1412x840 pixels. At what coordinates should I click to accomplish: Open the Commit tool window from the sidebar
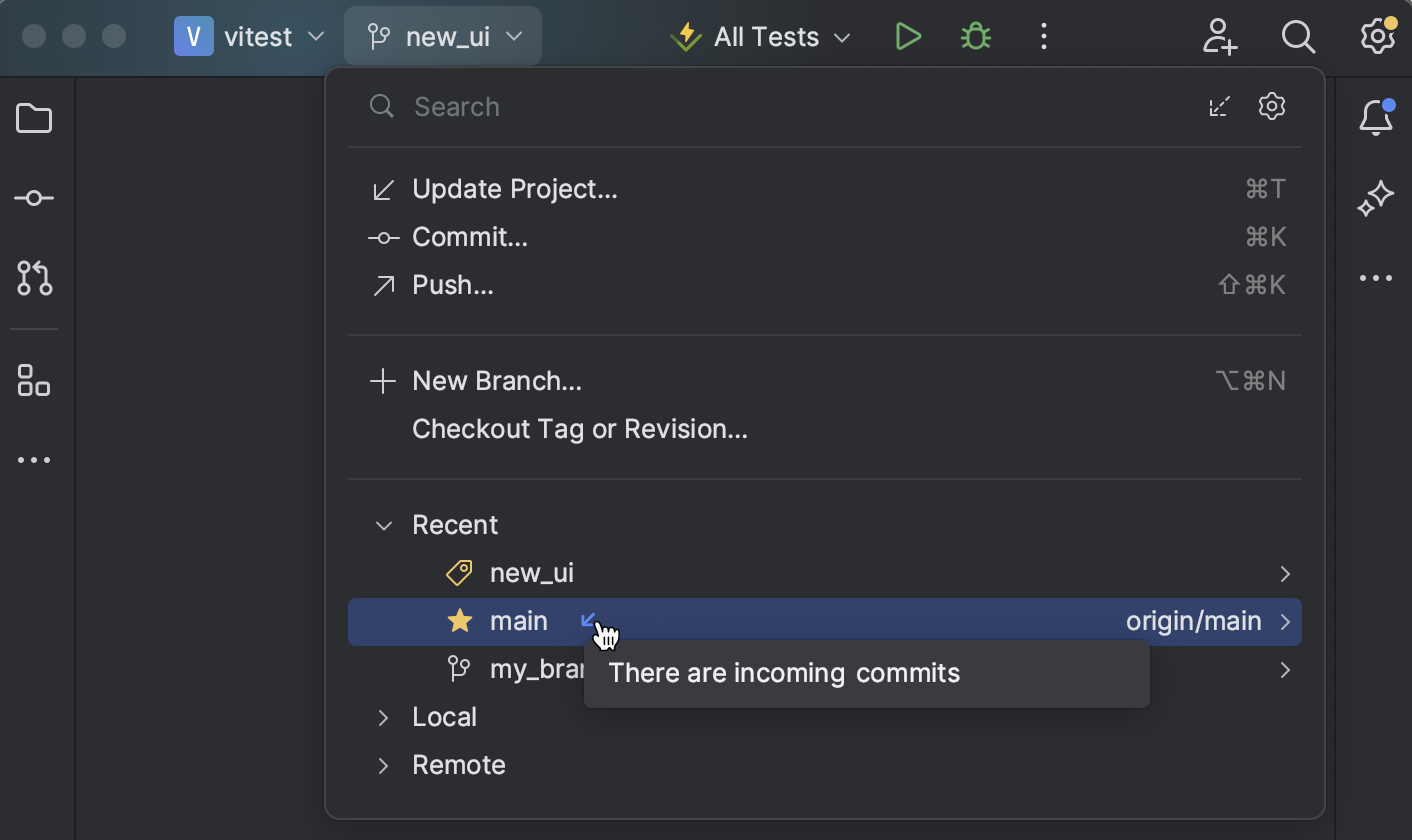tap(33, 197)
